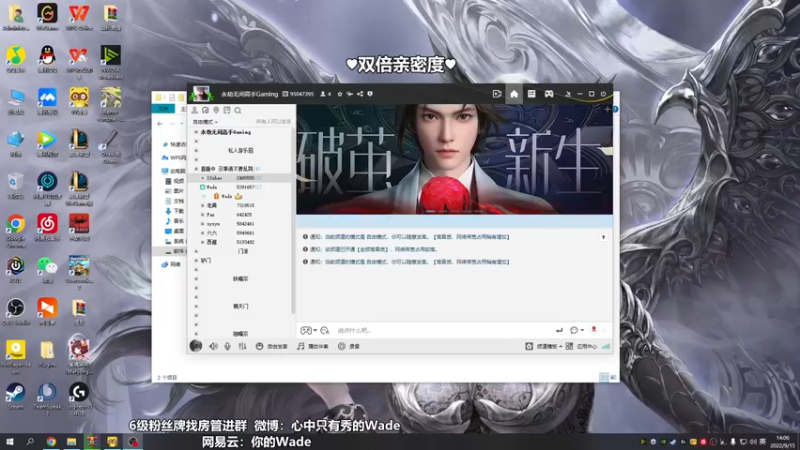This screenshot has width=800, height=450.
Task: Click the video playback icon in title bar
Action: tap(496, 94)
